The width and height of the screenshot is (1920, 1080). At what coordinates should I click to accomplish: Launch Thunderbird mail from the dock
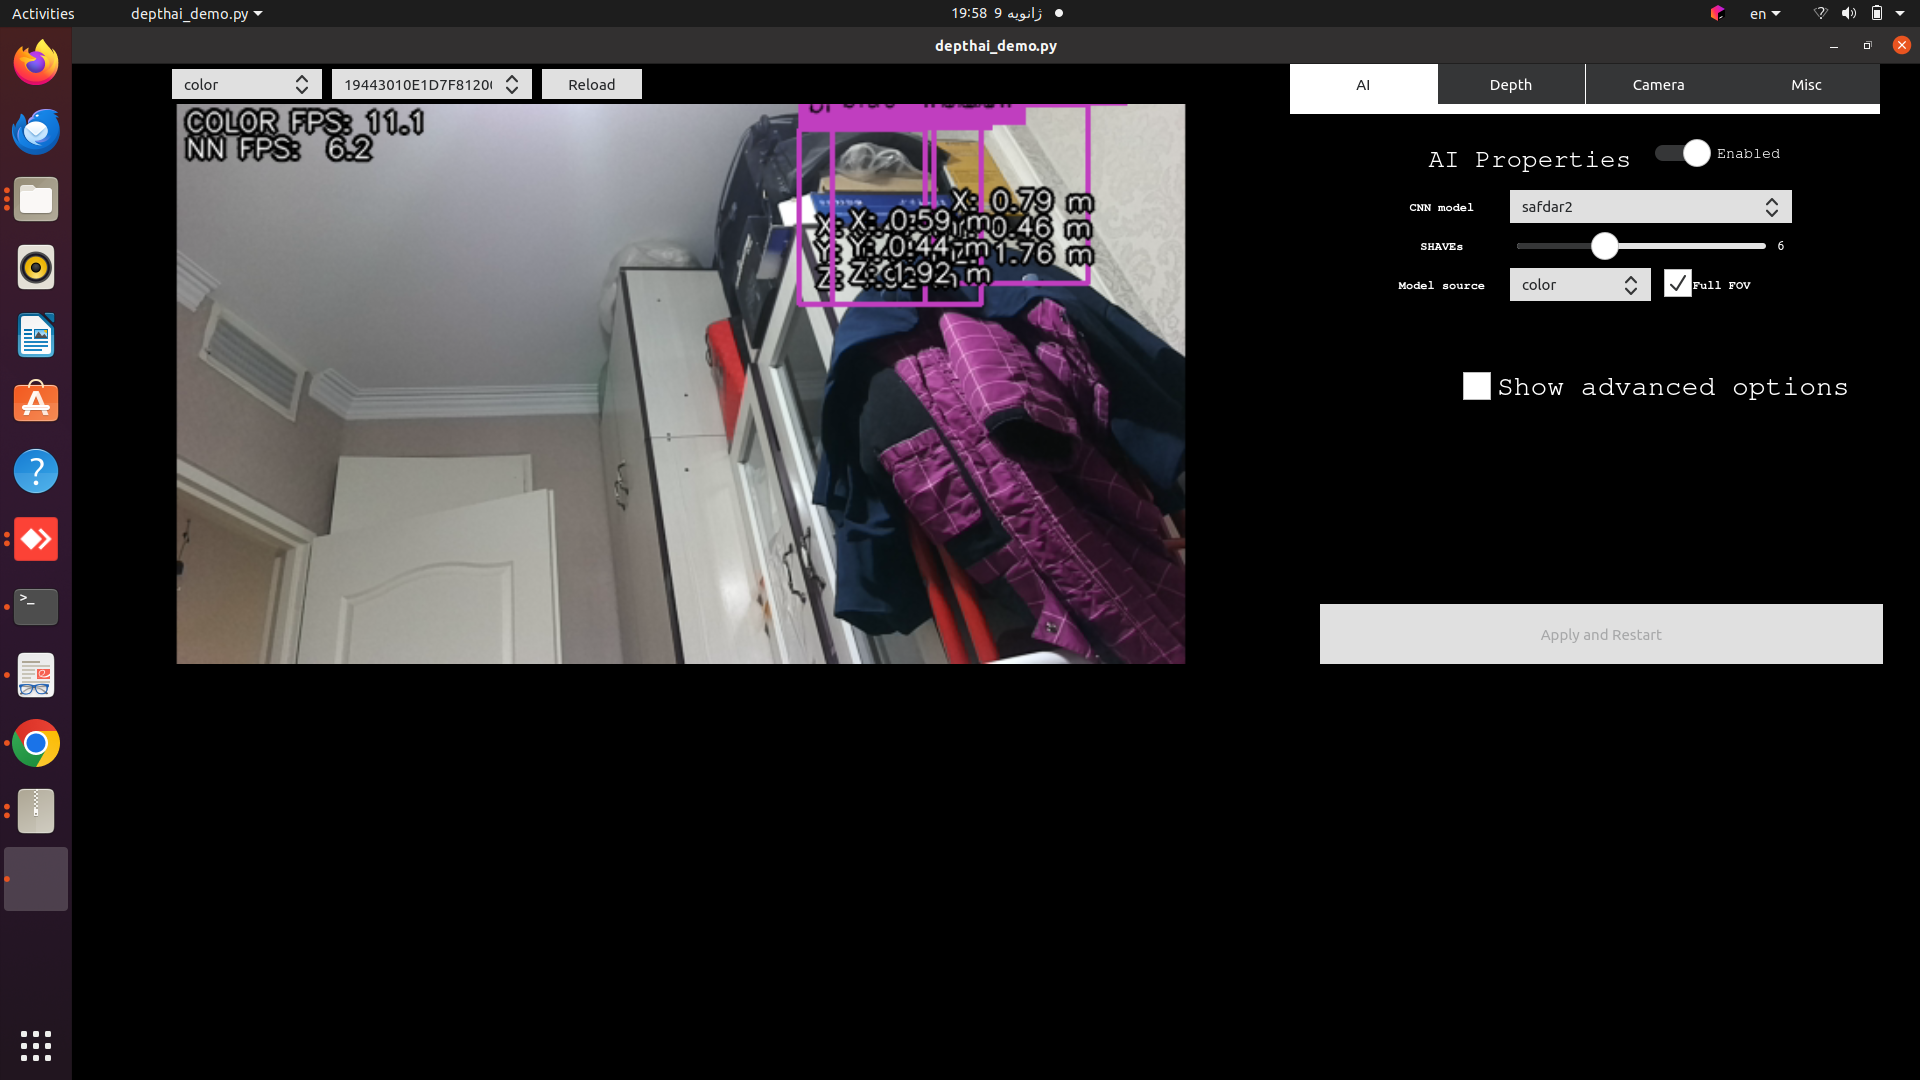click(36, 131)
